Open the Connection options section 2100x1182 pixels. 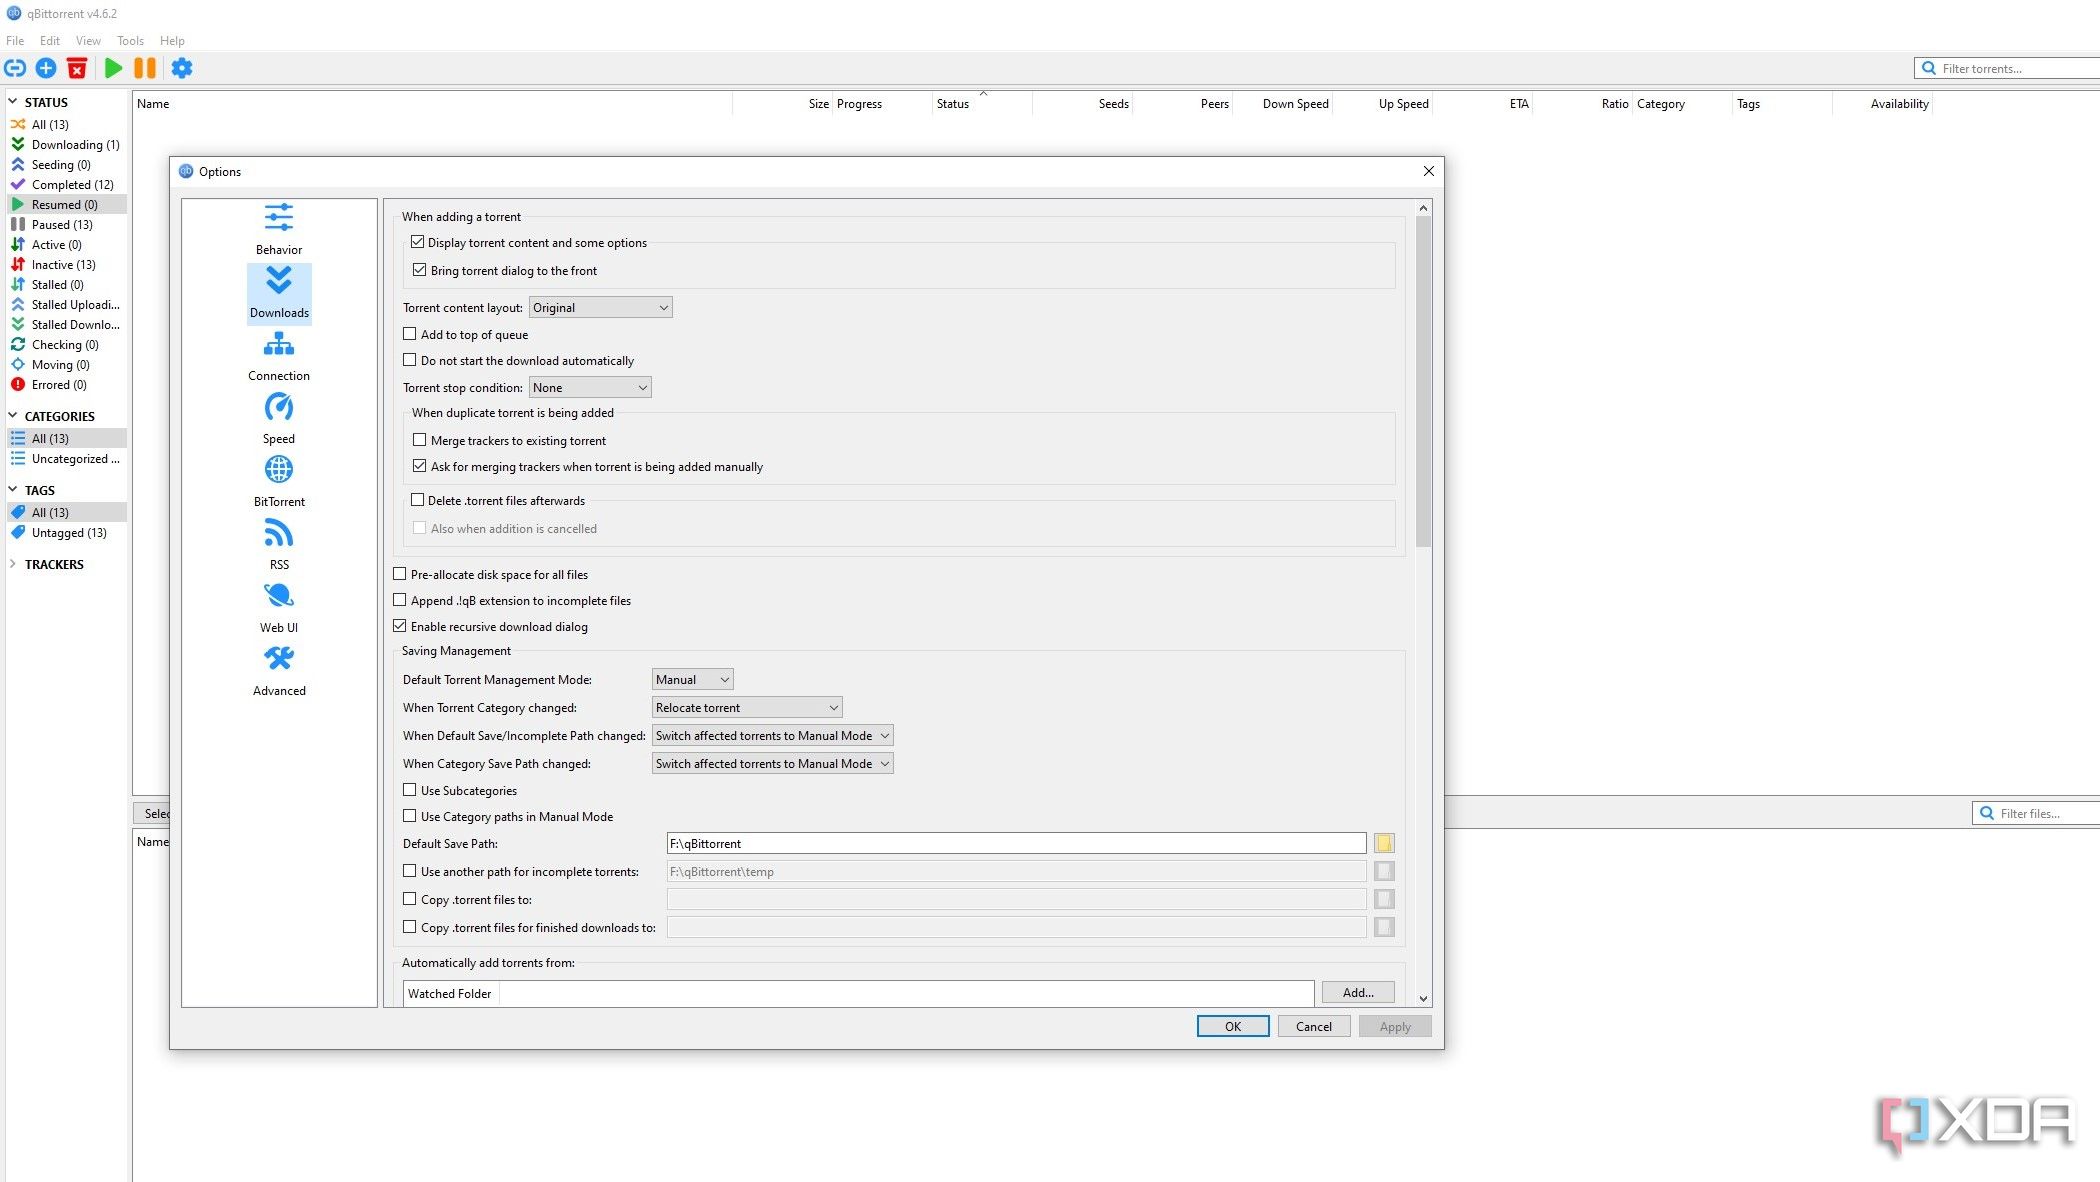pos(279,355)
